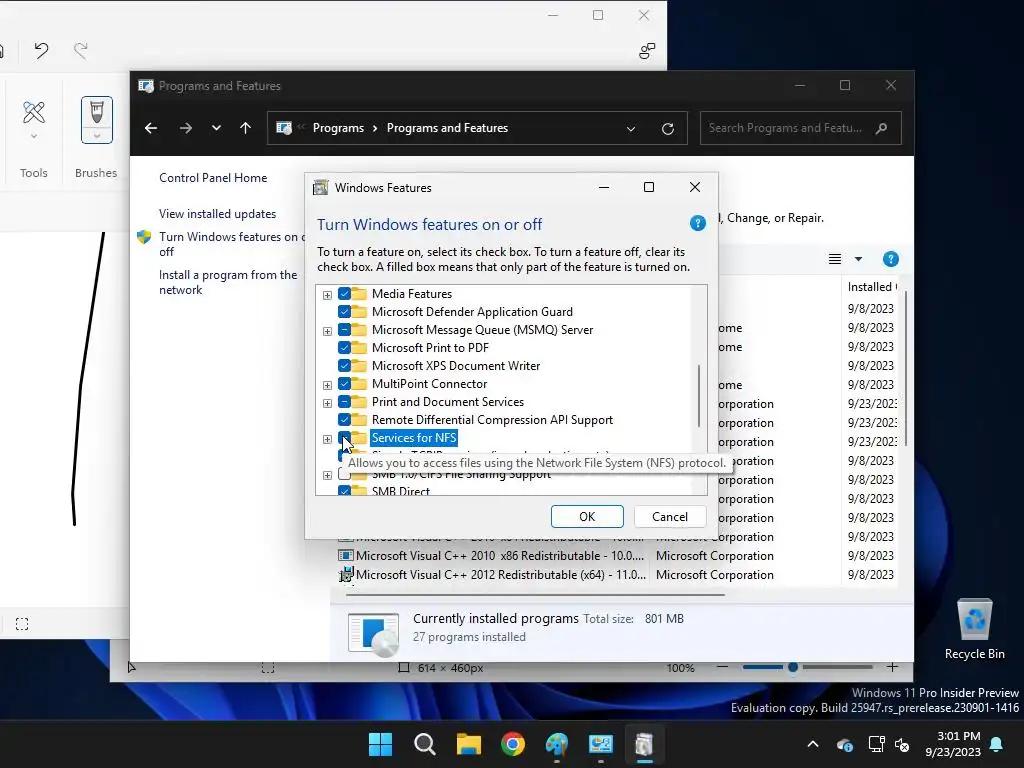Select the Services for NFS label
Viewport: 1024px width, 768px height.
coord(414,438)
